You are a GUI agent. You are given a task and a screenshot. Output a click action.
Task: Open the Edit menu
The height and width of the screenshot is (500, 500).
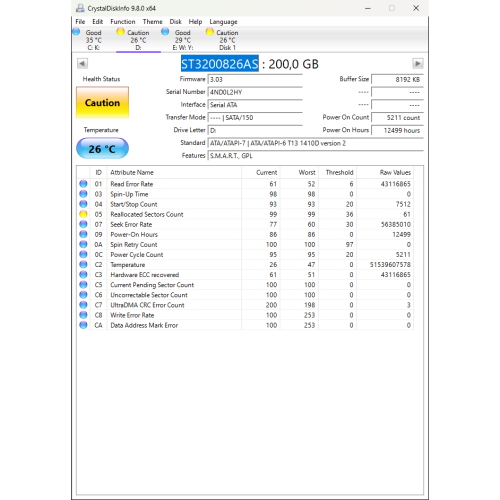[x=98, y=22]
